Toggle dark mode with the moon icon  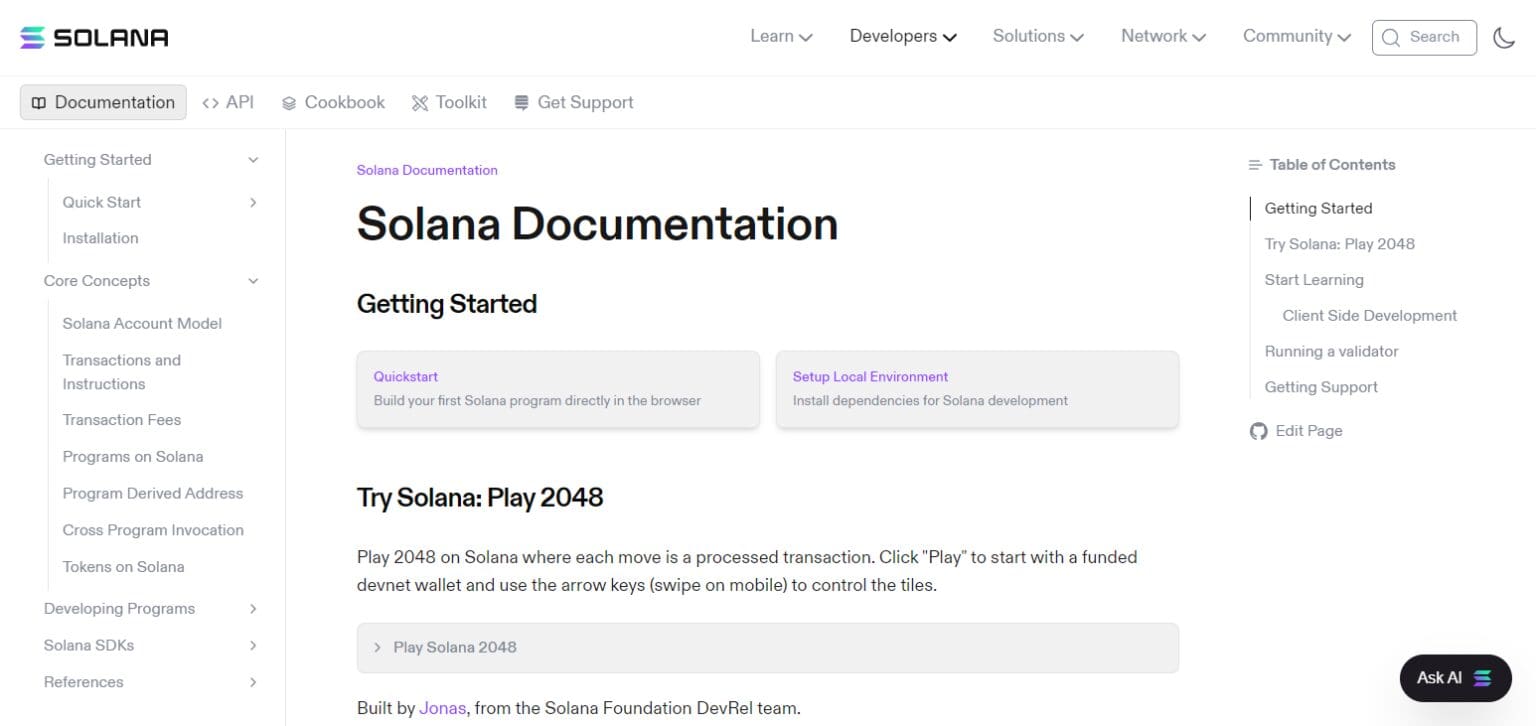(x=1504, y=37)
